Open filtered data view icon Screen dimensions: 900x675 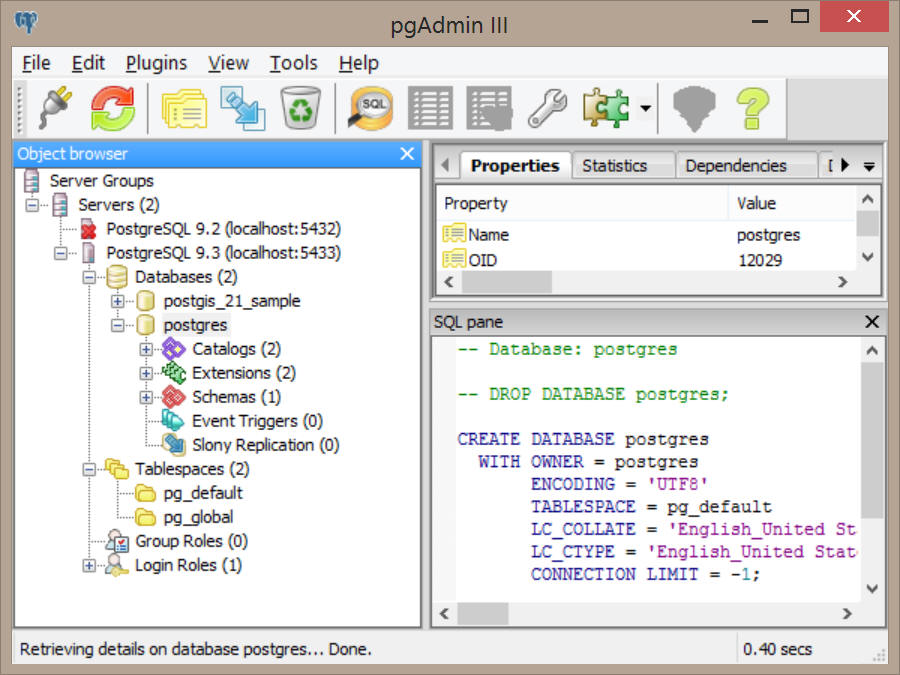point(489,108)
